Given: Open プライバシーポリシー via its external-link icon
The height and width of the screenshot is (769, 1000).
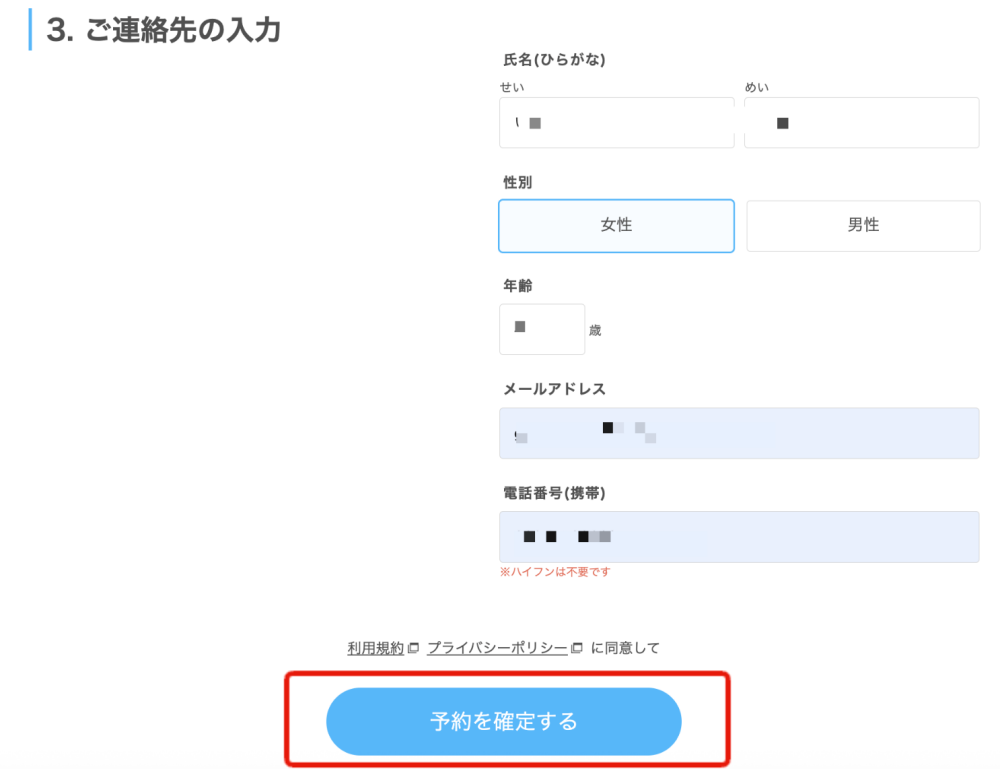Looking at the screenshot, I should point(578,647).
